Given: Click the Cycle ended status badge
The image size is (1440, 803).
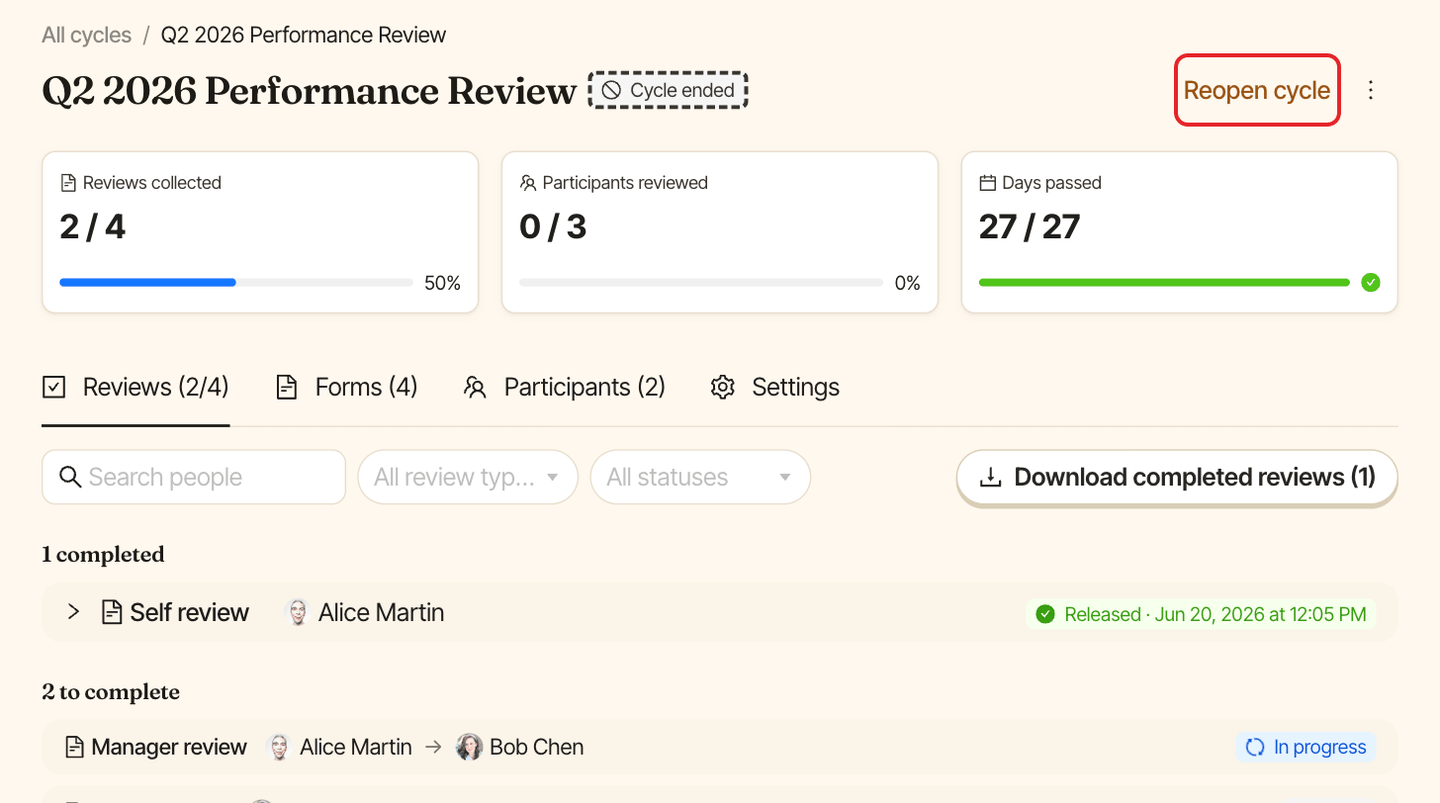Looking at the screenshot, I should pyautogui.click(x=668, y=90).
